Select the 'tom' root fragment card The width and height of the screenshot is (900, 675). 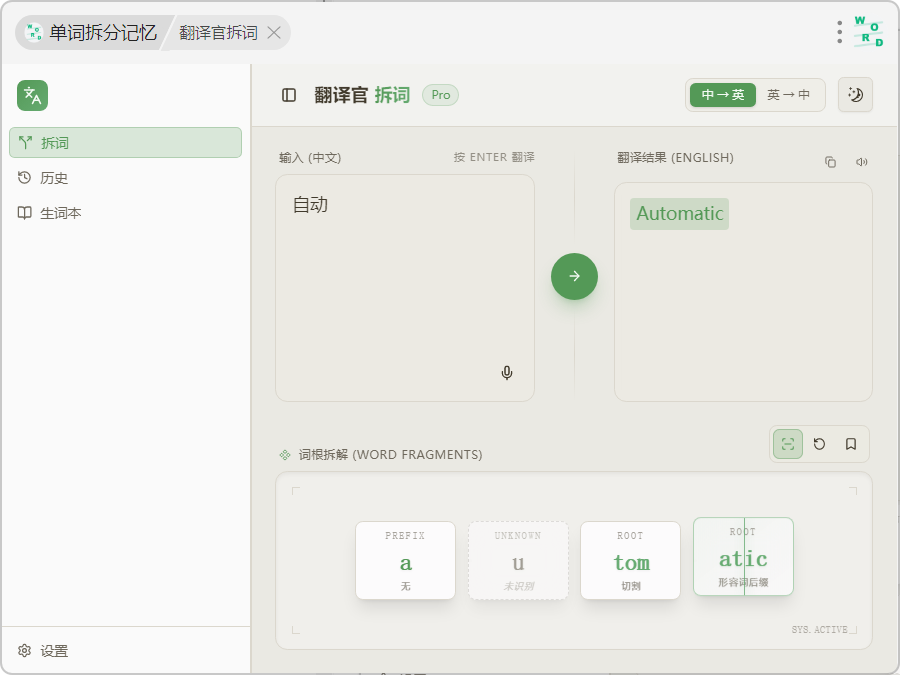[x=630, y=561]
